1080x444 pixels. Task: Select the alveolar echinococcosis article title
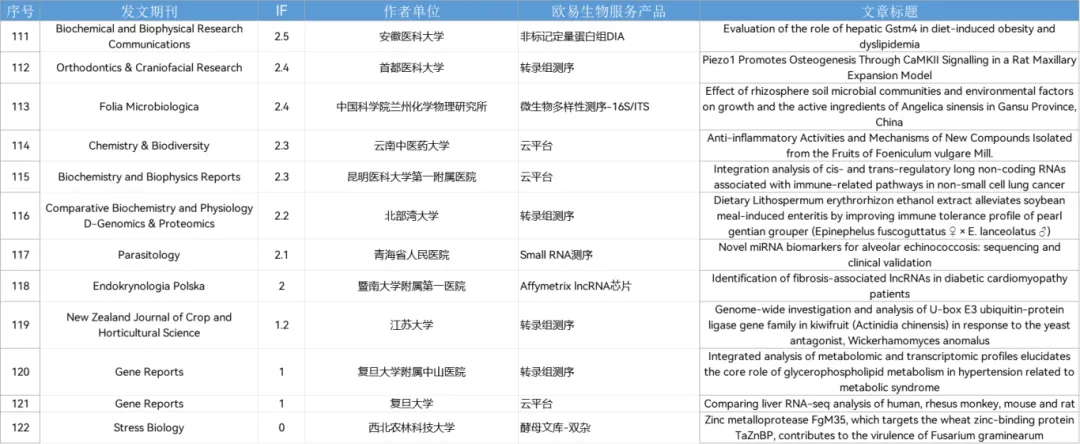point(889,255)
